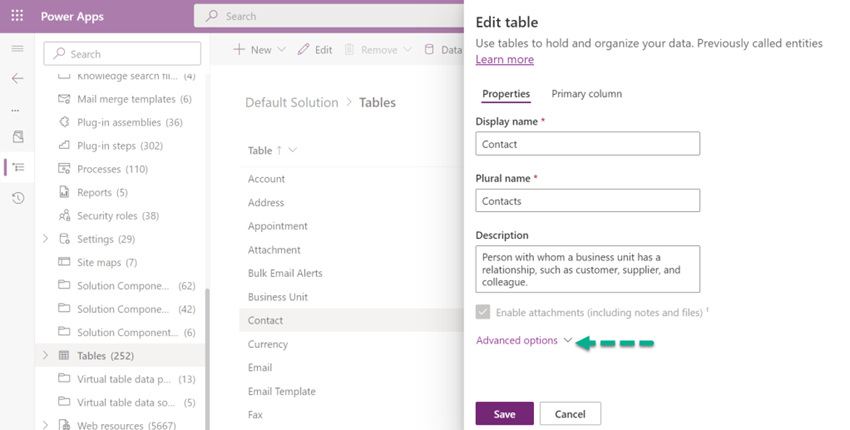Click the Plug-in steps icon
850x430 pixels.
[x=64, y=145]
